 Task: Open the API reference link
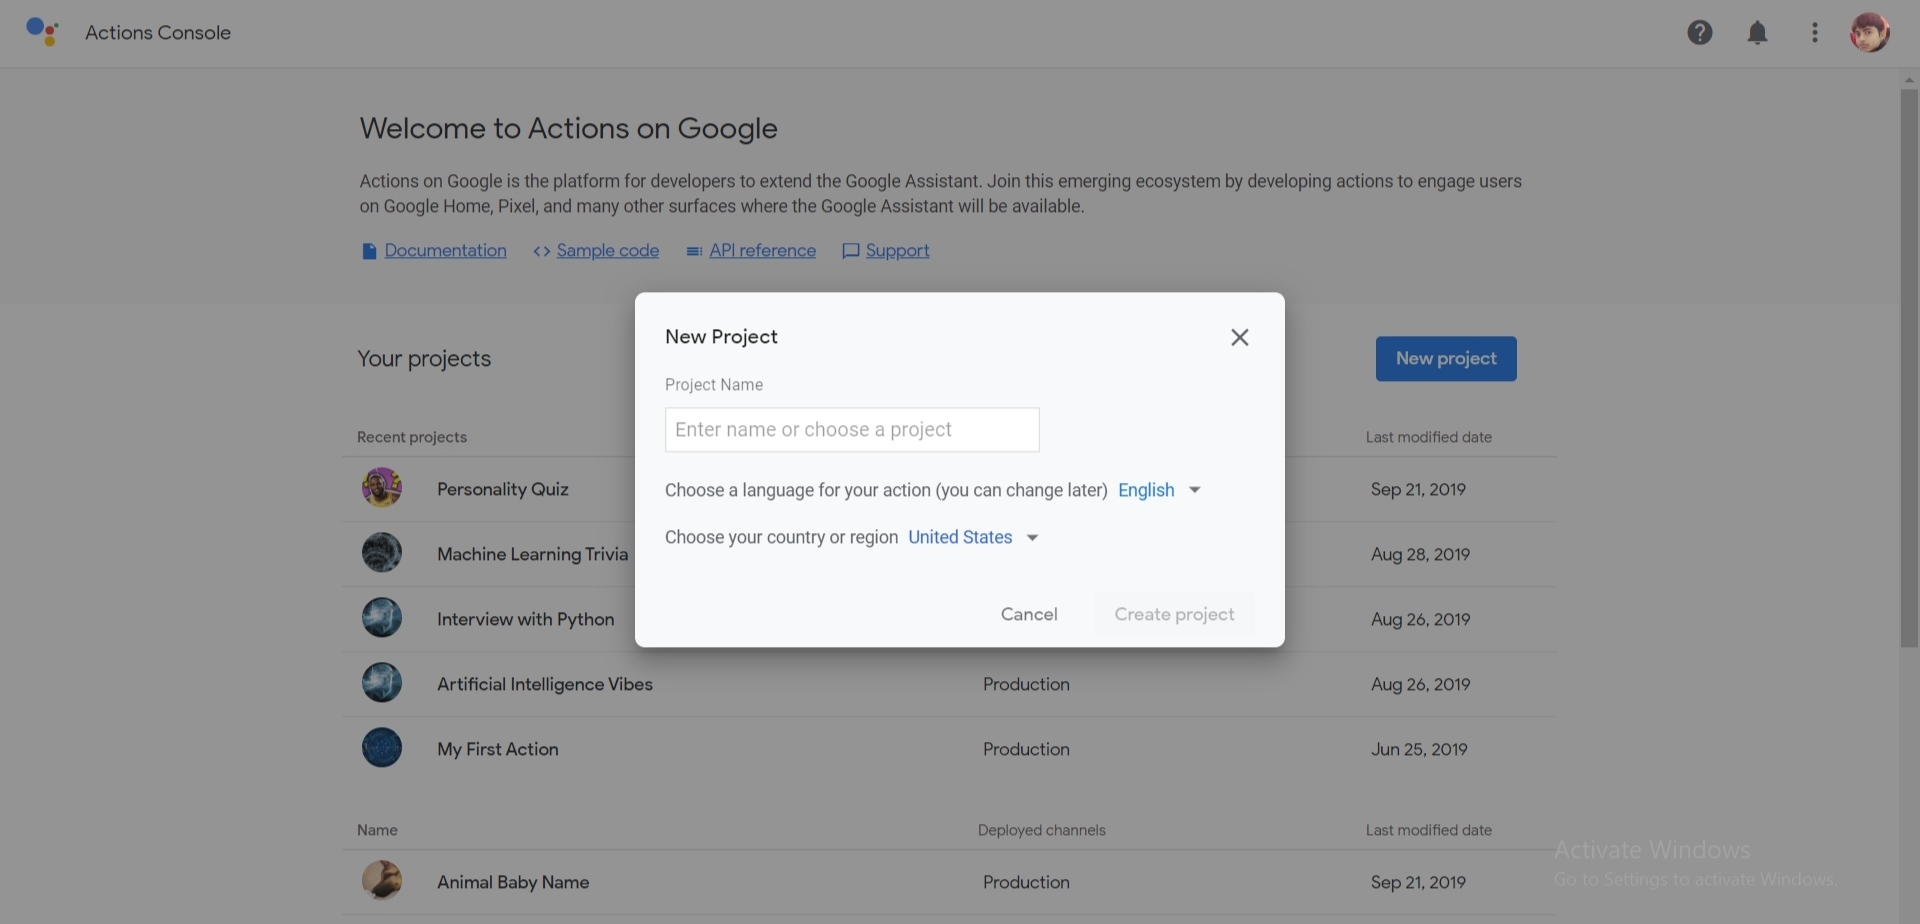(762, 251)
